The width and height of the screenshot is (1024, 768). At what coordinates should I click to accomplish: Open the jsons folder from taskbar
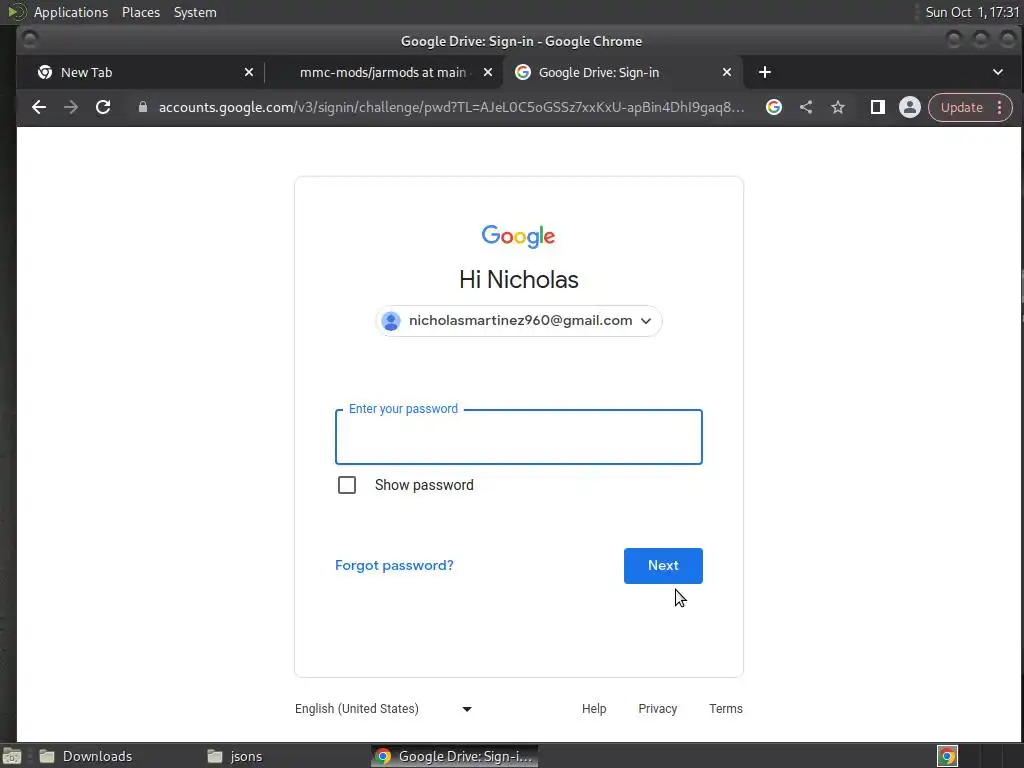[x=235, y=756]
